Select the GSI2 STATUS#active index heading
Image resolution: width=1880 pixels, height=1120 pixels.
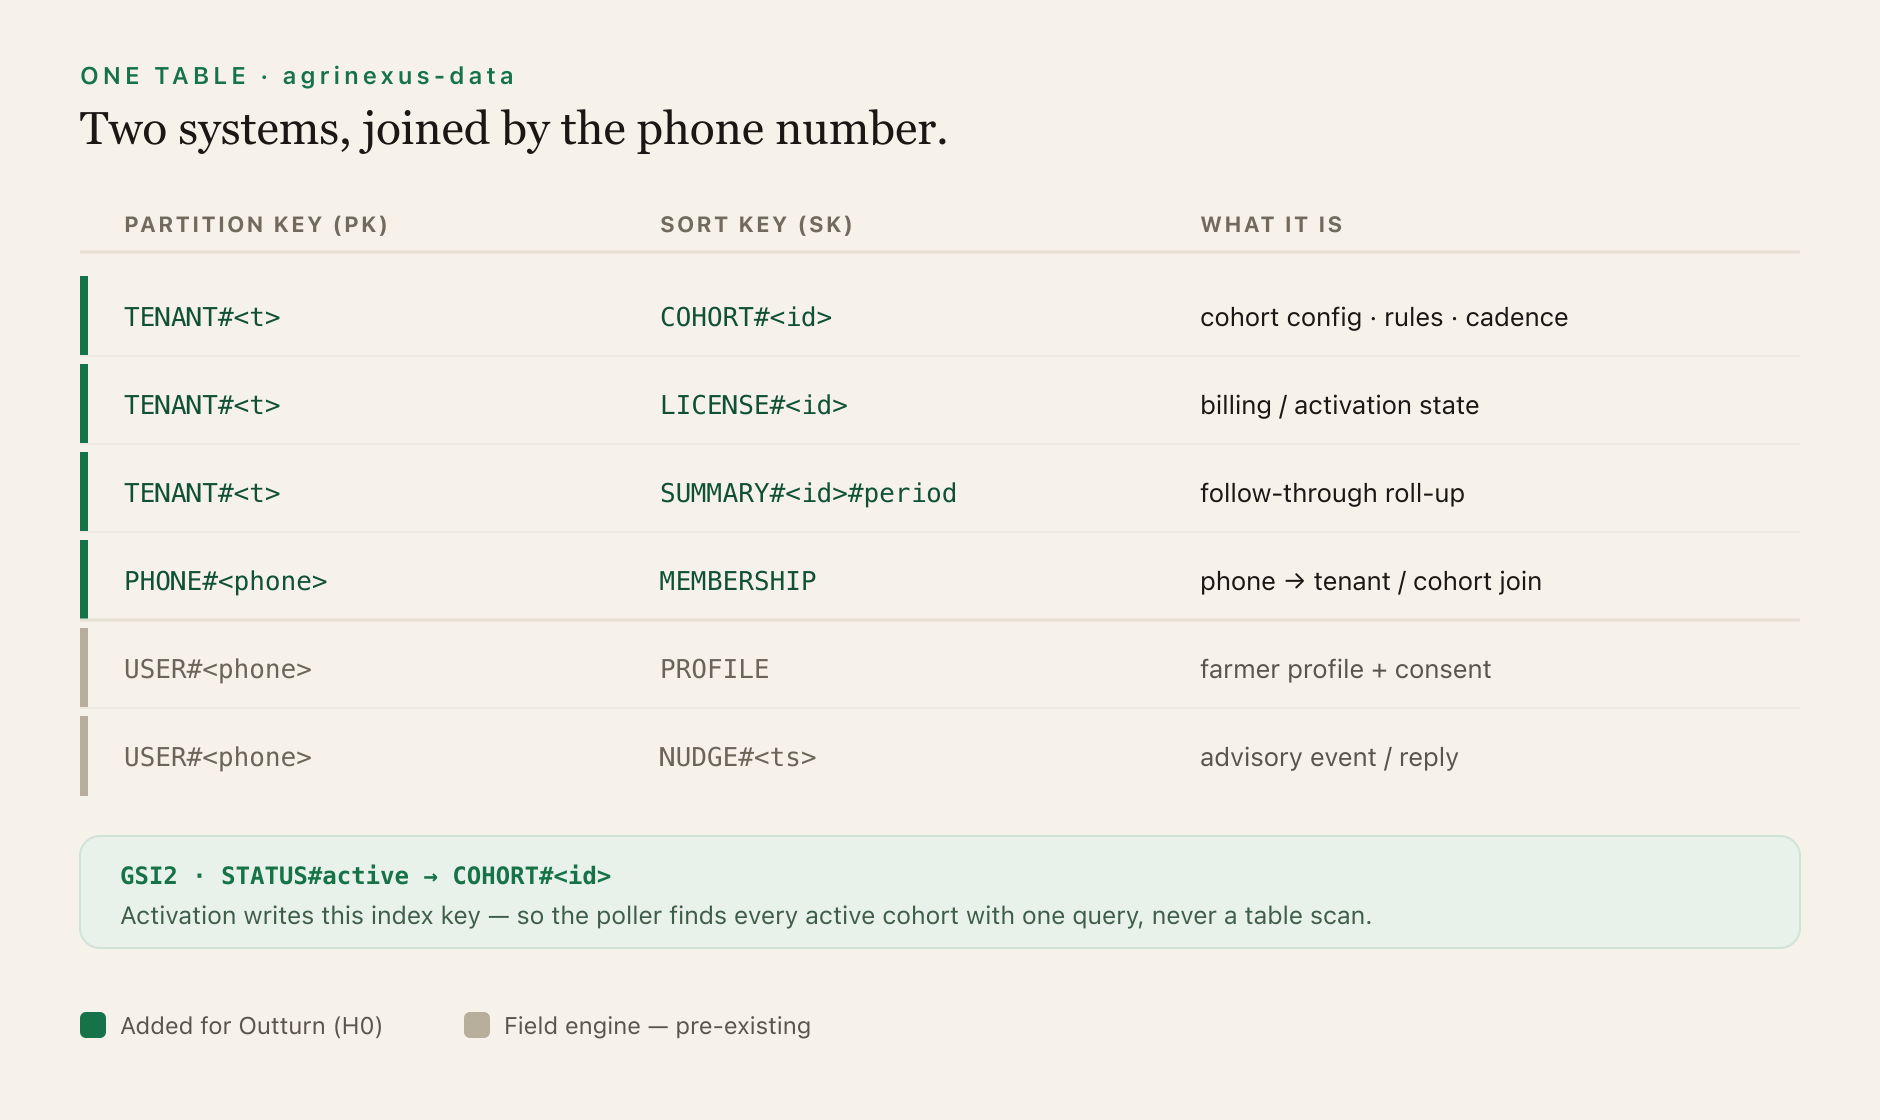click(x=366, y=876)
